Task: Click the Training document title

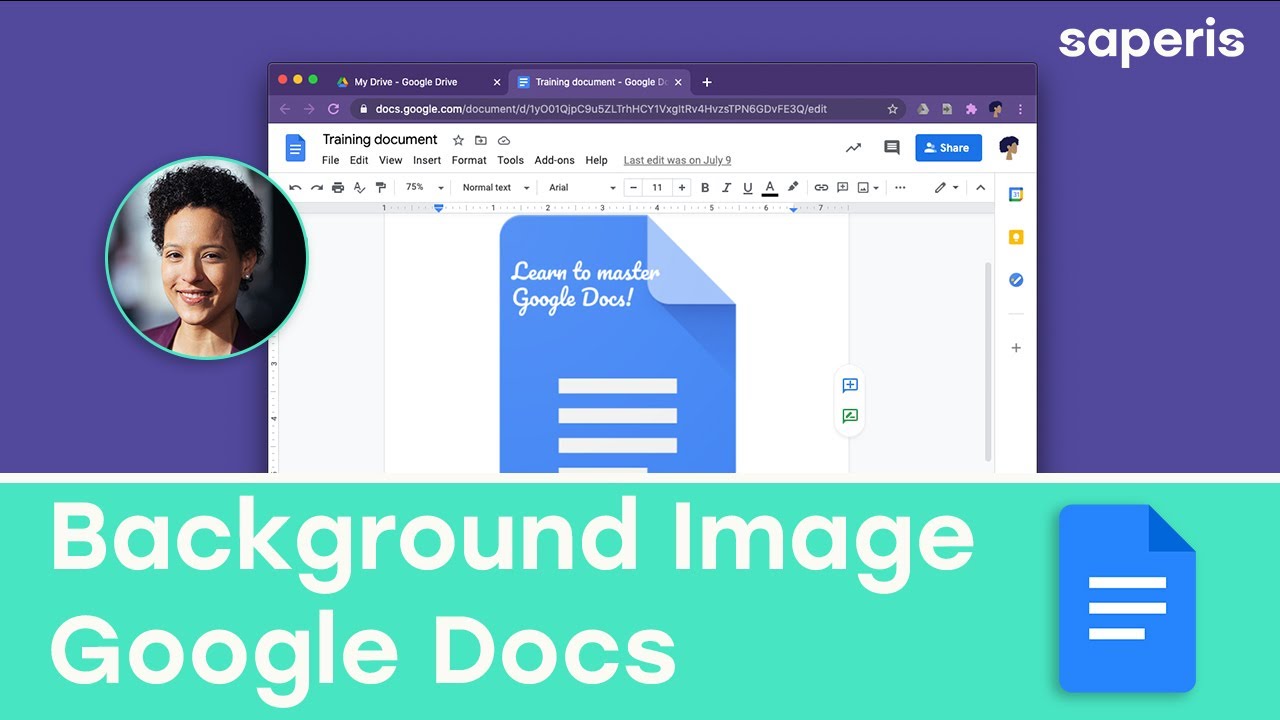Action: 380,140
